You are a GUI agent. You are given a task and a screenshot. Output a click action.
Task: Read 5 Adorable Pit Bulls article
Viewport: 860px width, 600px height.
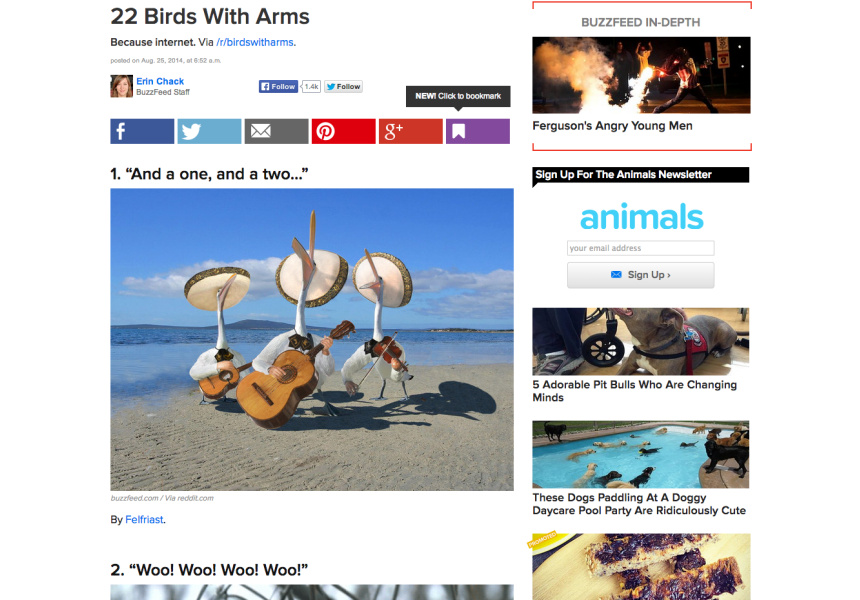point(635,391)
